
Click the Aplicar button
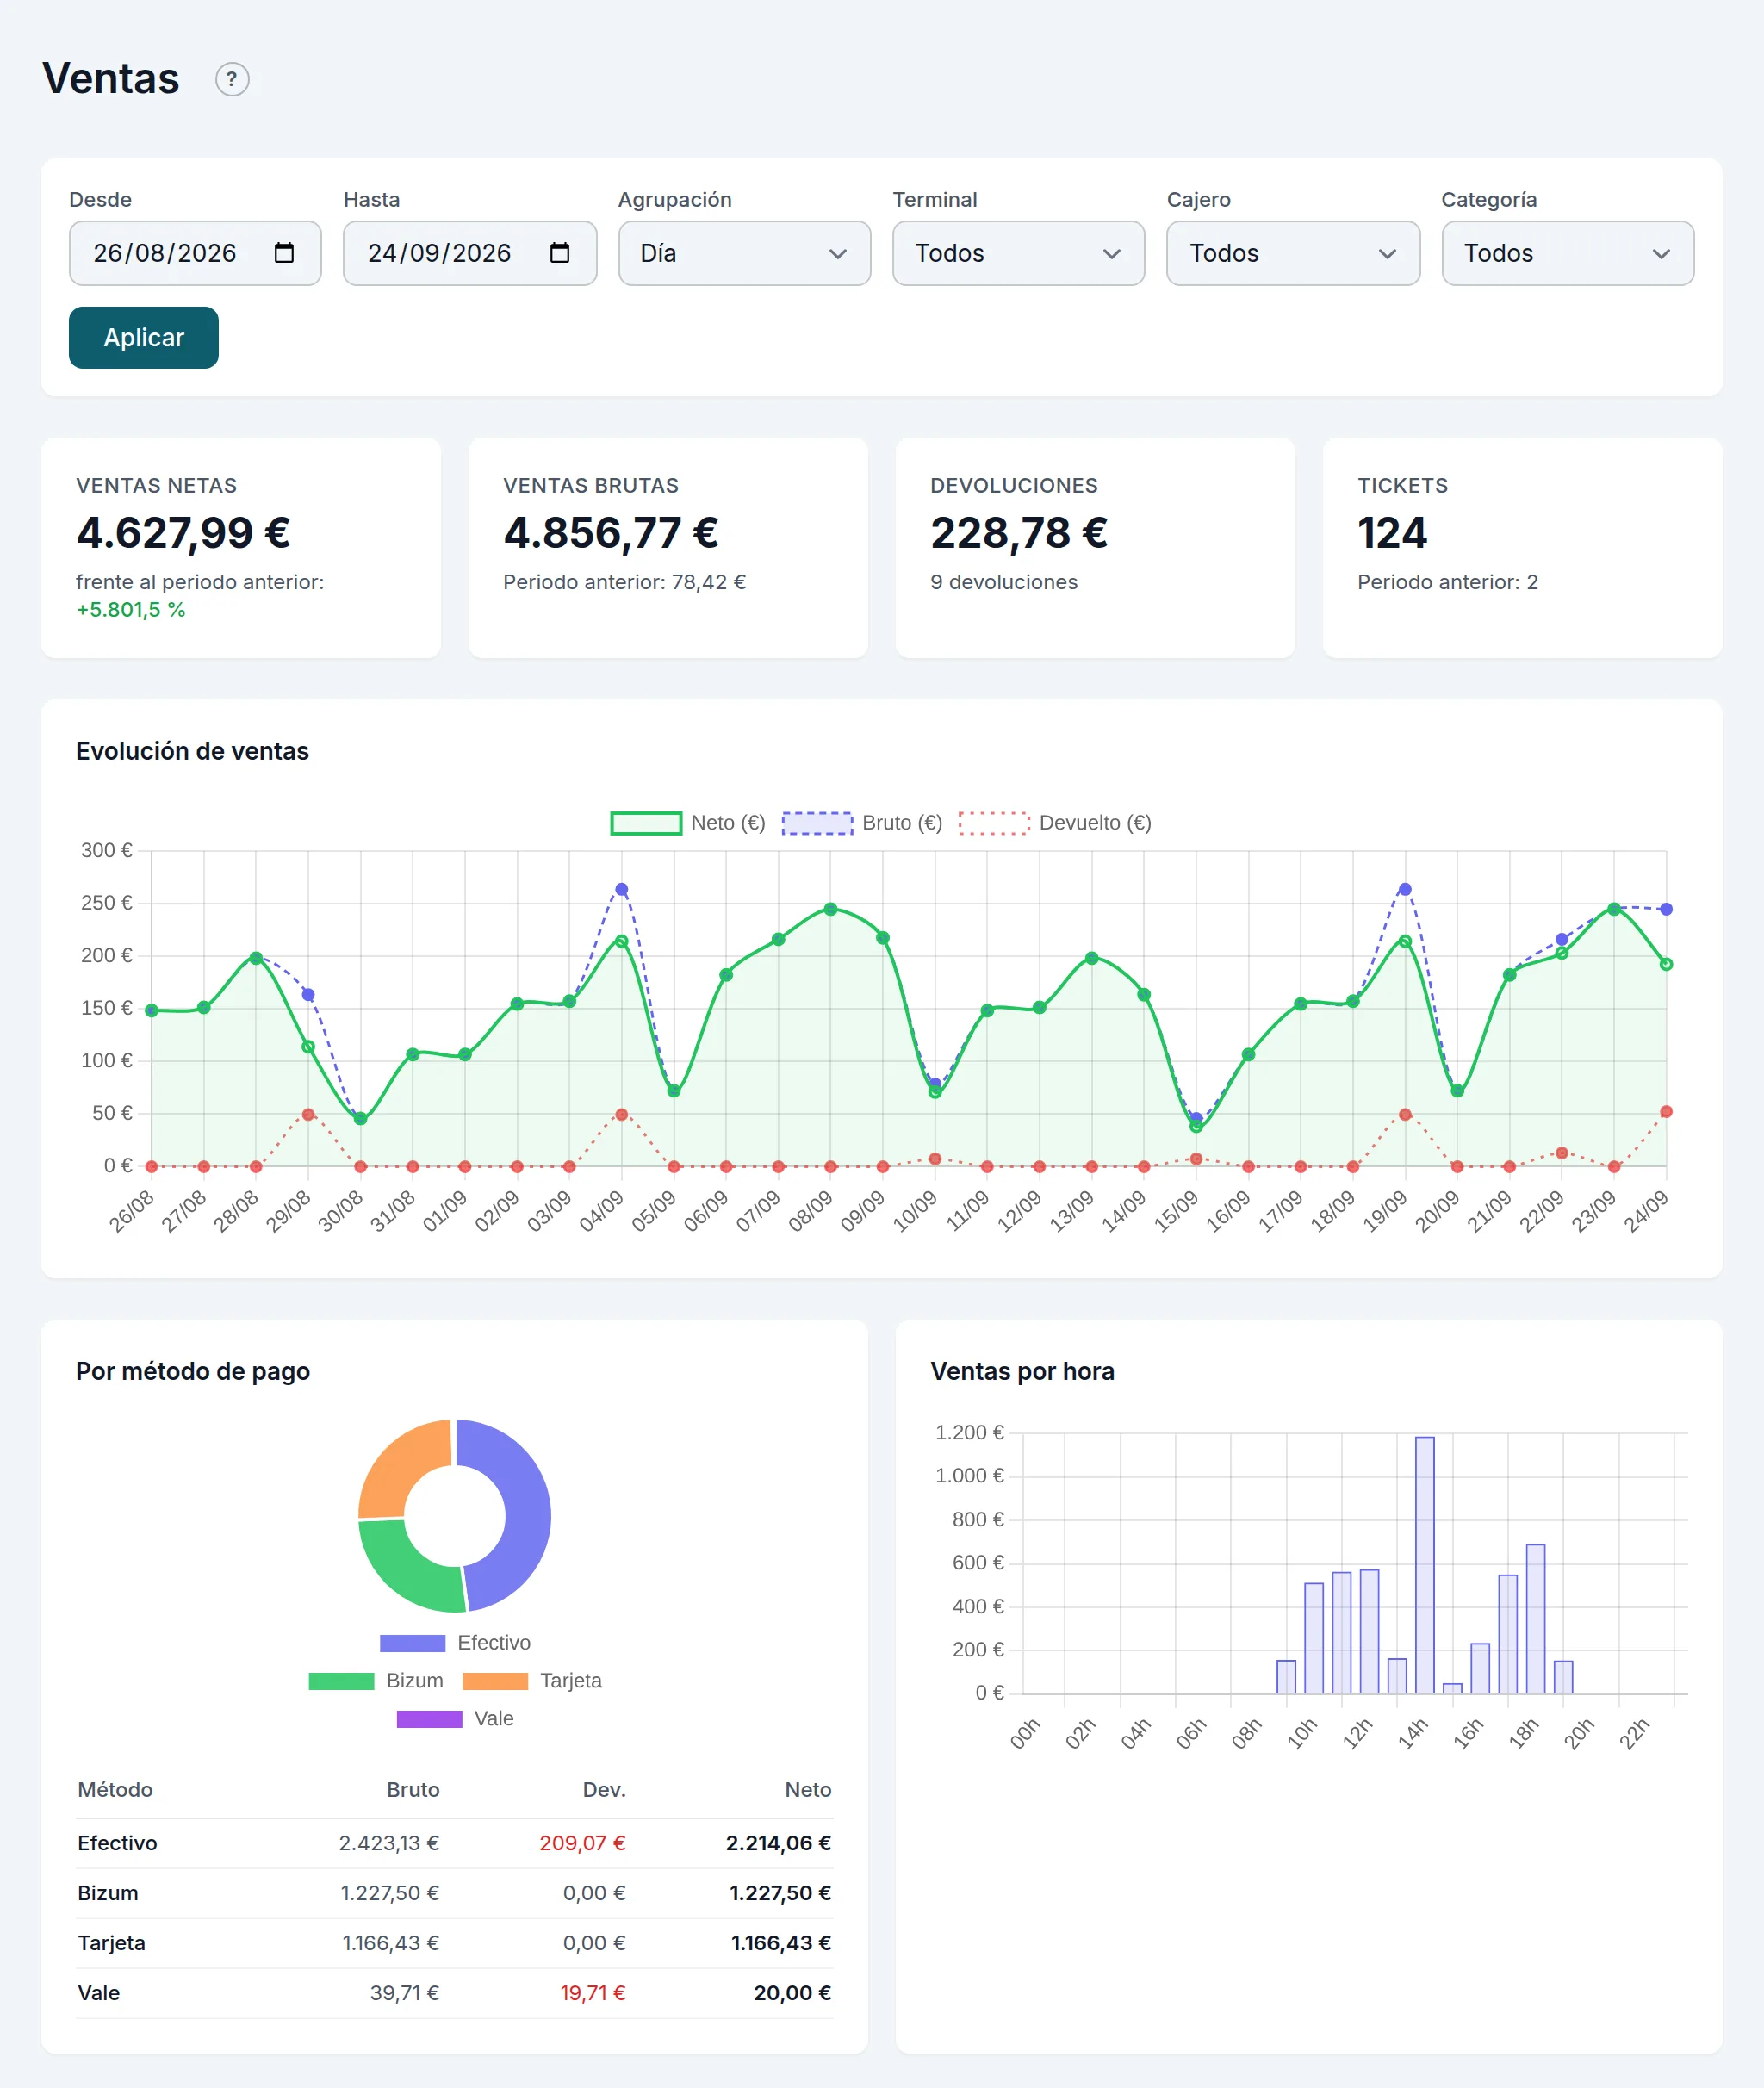point(144,338)
